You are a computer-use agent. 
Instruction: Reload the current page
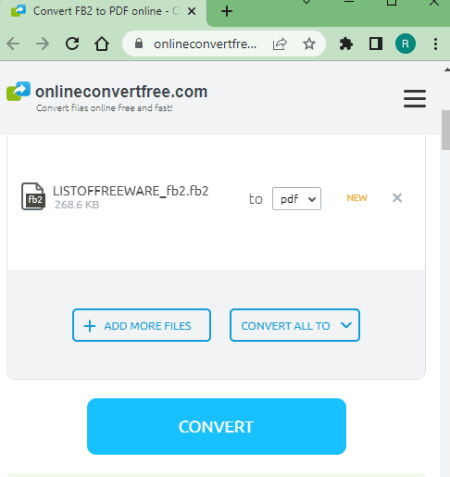click(x=72, y=44)
